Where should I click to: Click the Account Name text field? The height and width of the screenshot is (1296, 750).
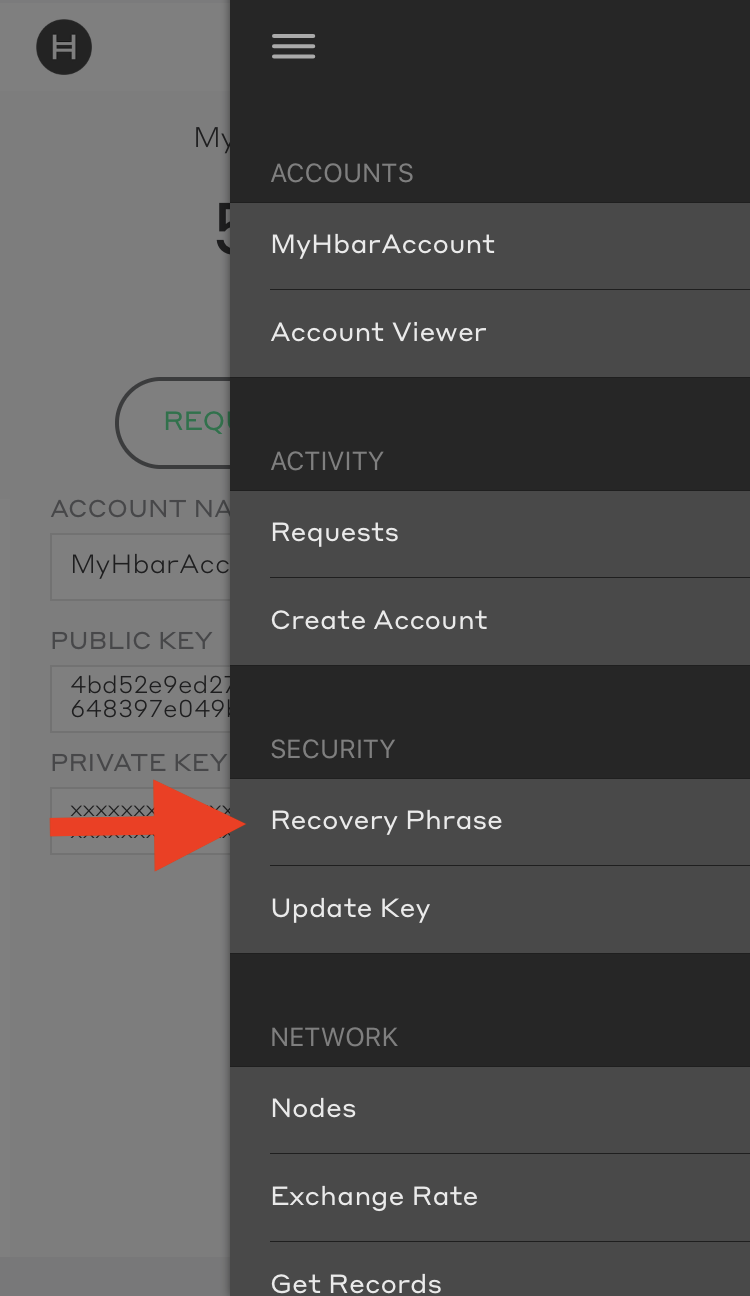click(x=140, y=565)
